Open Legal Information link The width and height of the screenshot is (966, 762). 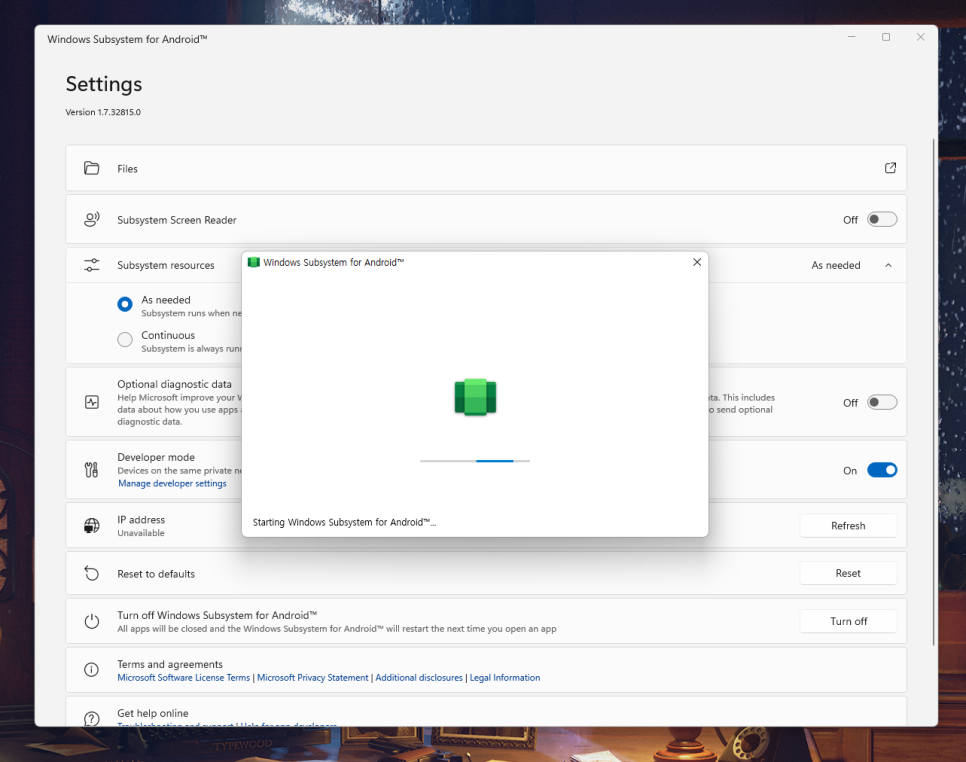click(505, 678)
